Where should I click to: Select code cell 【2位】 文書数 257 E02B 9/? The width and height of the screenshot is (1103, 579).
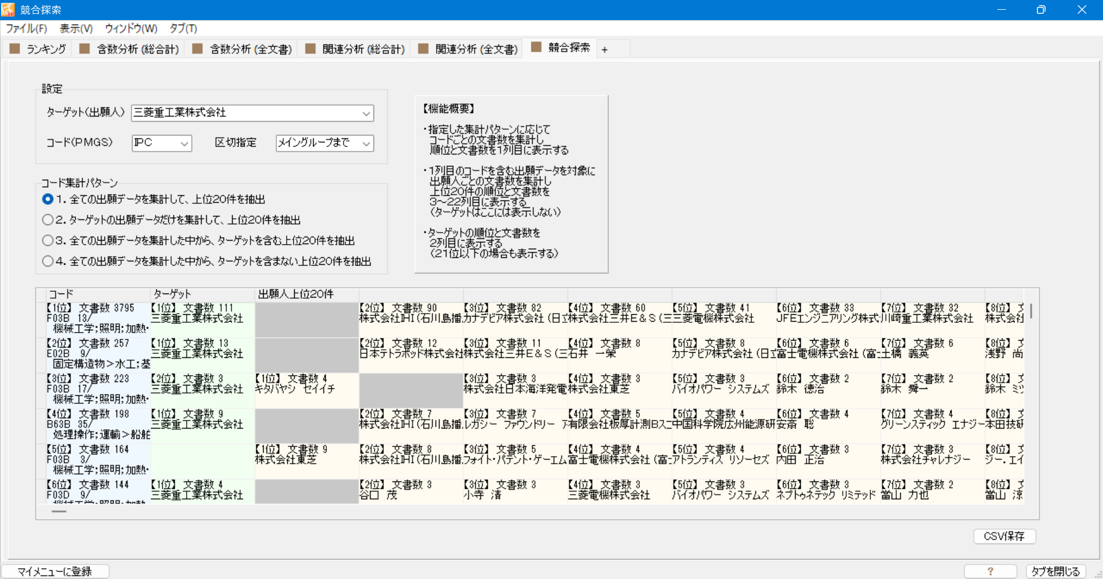point(98,355)
